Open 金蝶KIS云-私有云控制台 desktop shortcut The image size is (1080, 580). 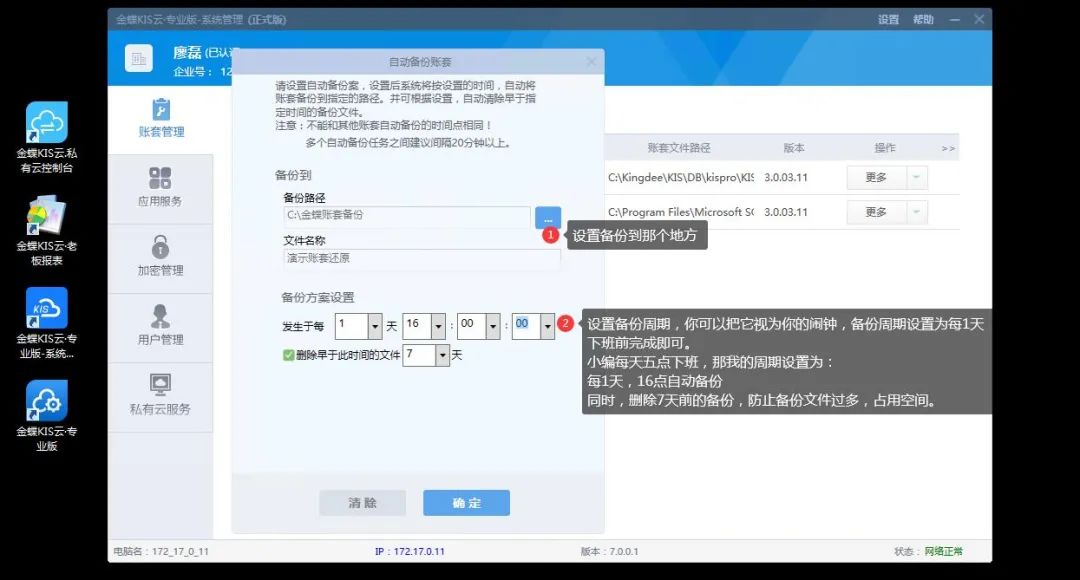pos(47,138)
